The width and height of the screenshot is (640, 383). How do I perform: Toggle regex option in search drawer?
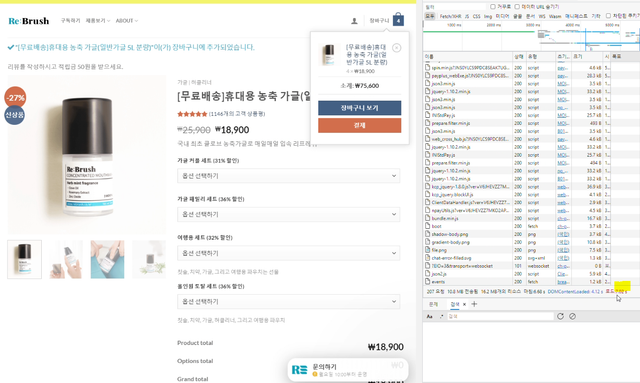point(441,316)
